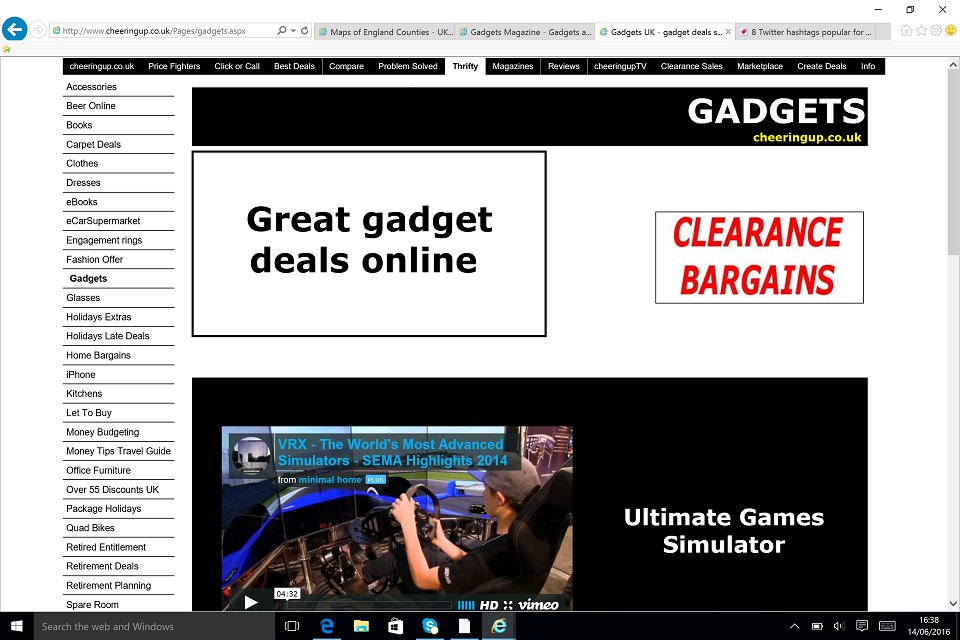Select Clearance Sales in the navigation menu
The height and width of the screenshot is (640, 960).
pos(691,66)
